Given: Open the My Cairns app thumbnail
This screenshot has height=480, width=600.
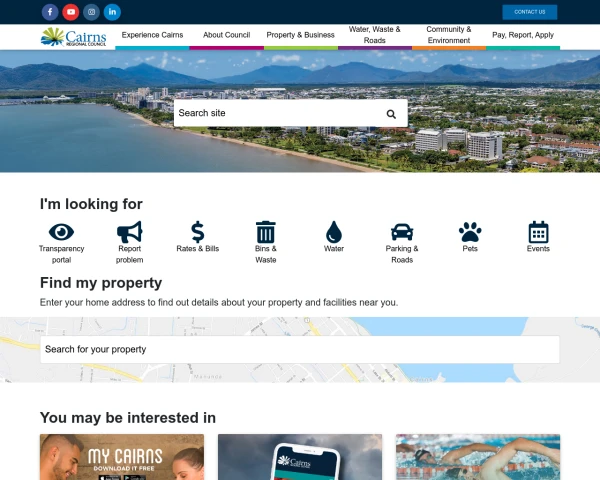Looking at the screenshot, I should [122, 457].
